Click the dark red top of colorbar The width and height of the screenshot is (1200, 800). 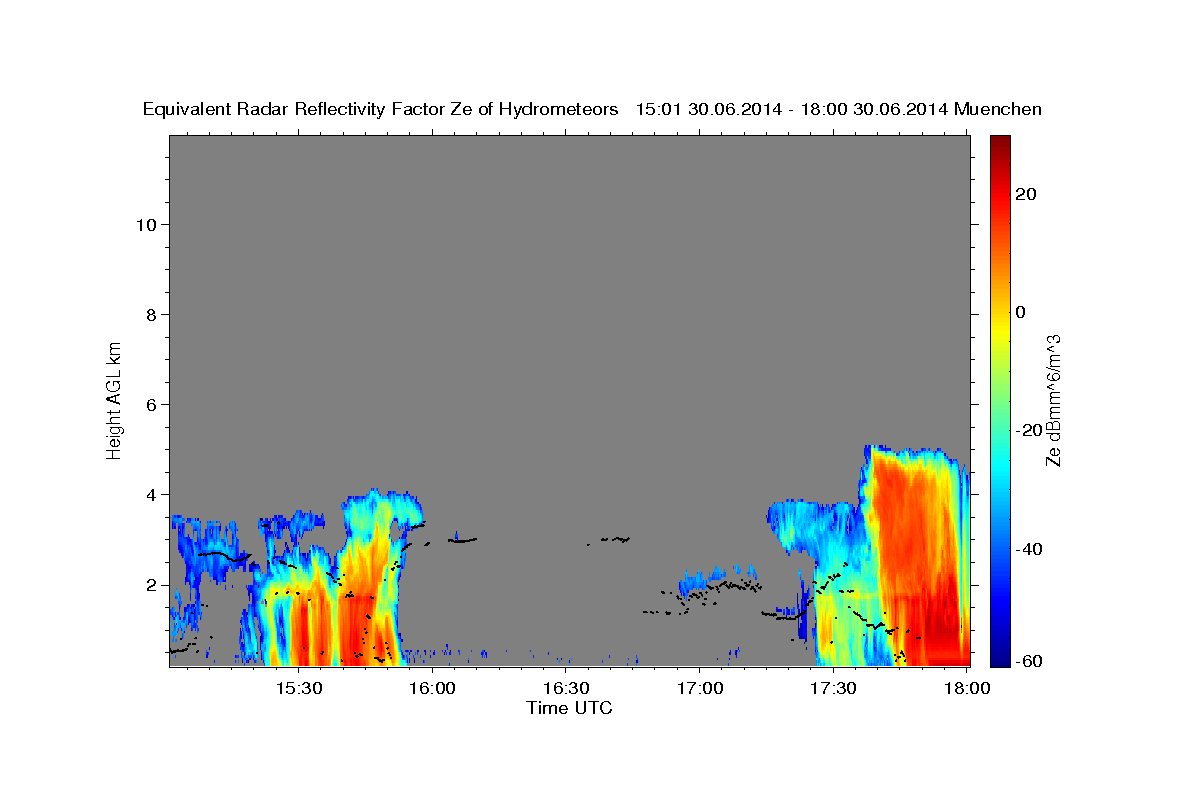coord(999,145)
